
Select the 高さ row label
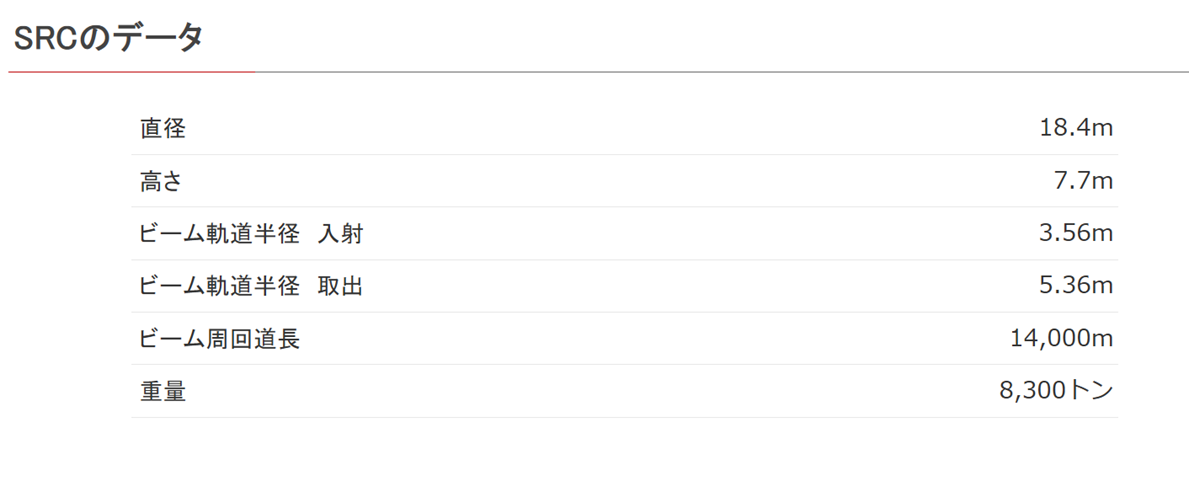click(x=161, y=182)
